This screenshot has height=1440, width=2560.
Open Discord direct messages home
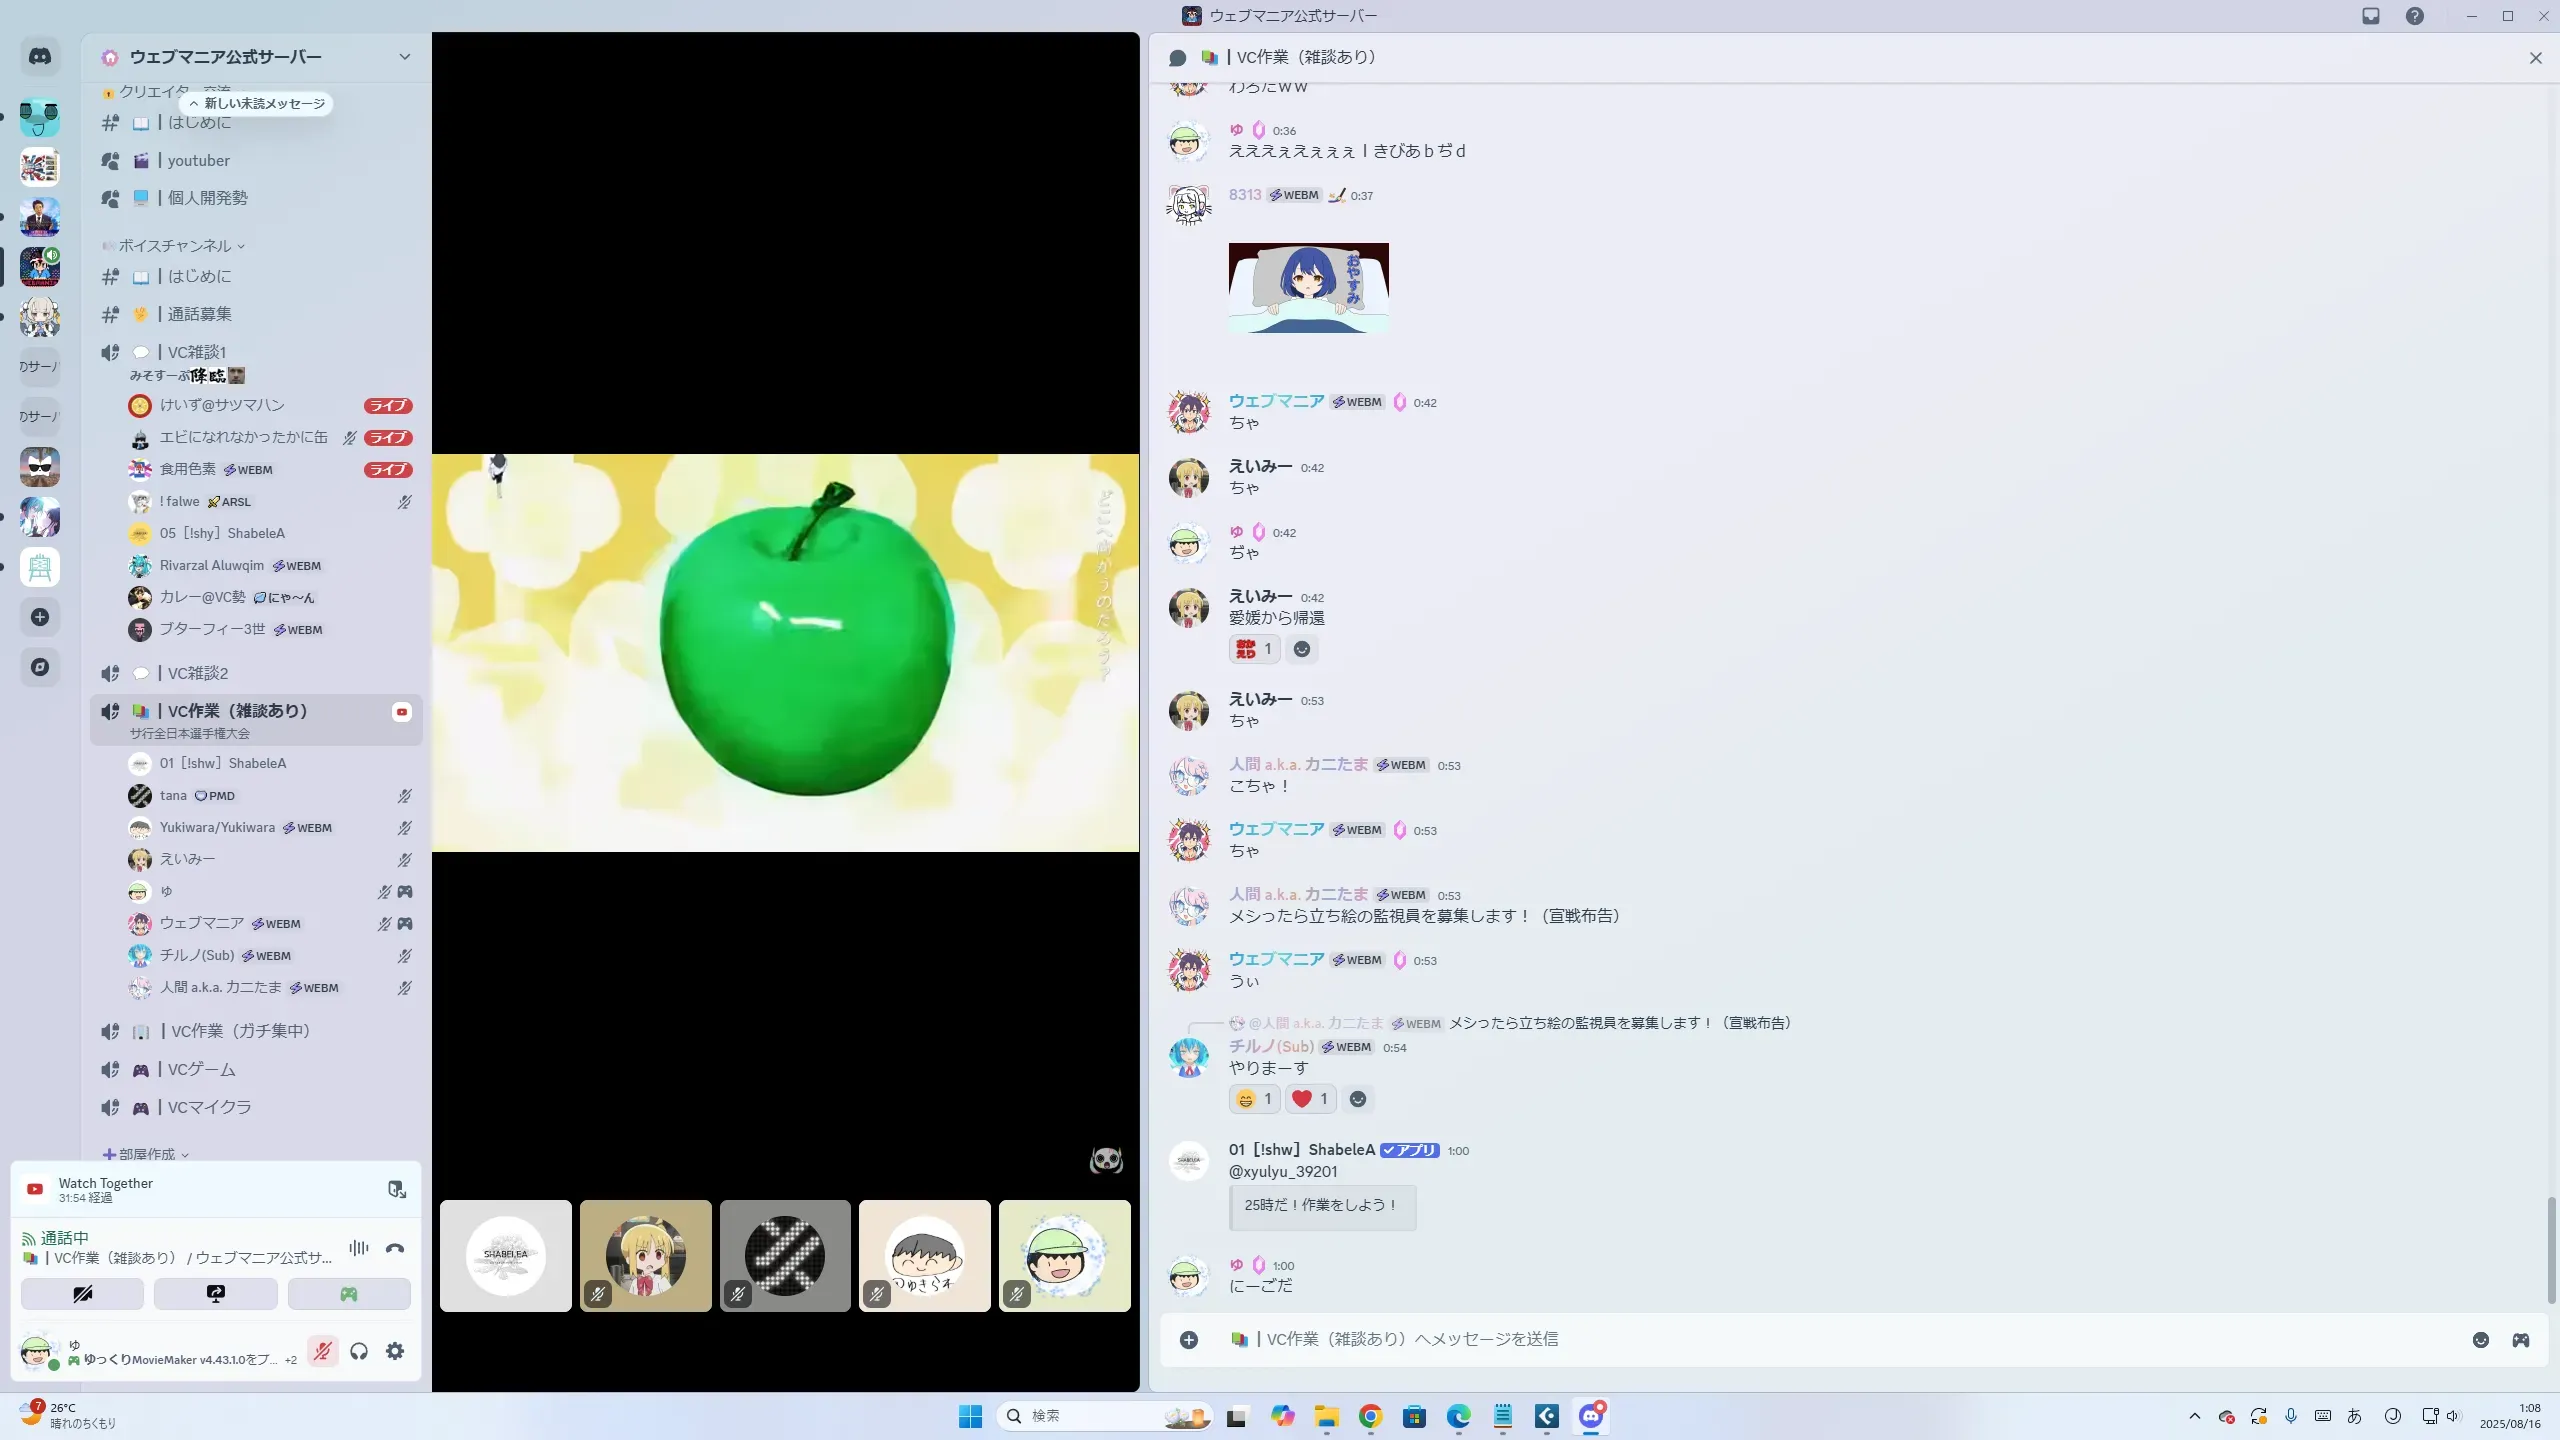click(x=40, y=57)
